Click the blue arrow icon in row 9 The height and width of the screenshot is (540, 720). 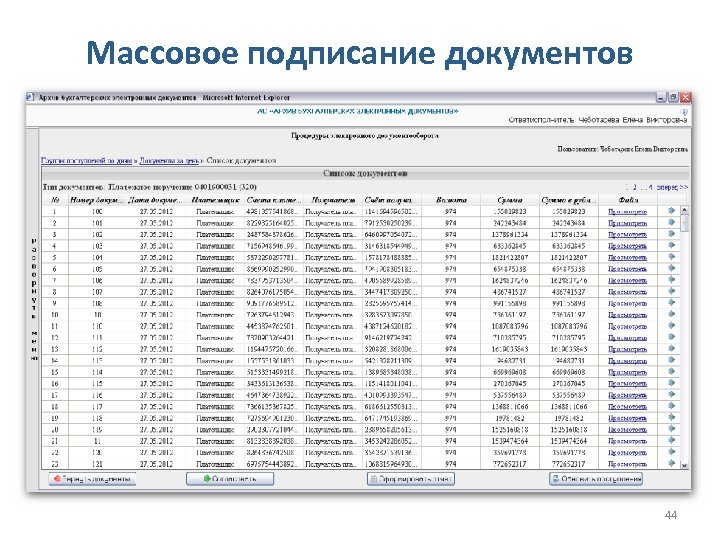(x=671, y=303)
